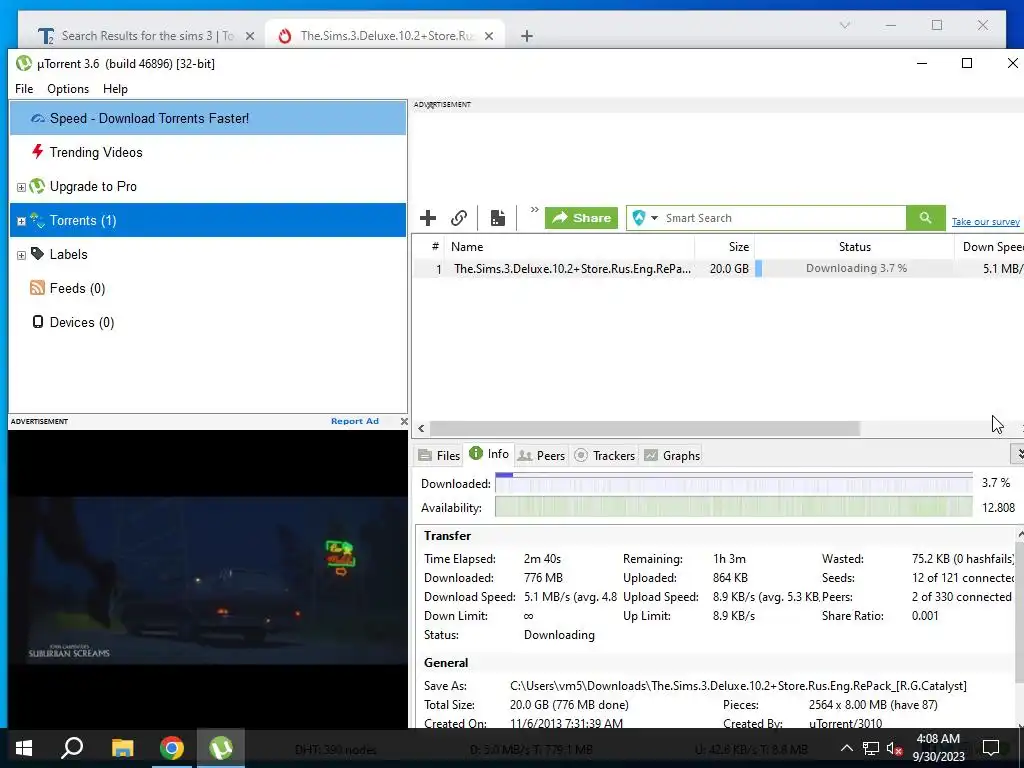Click the Availability green bar
Screen dimensions: 1024x768
(x=733, y=507)
